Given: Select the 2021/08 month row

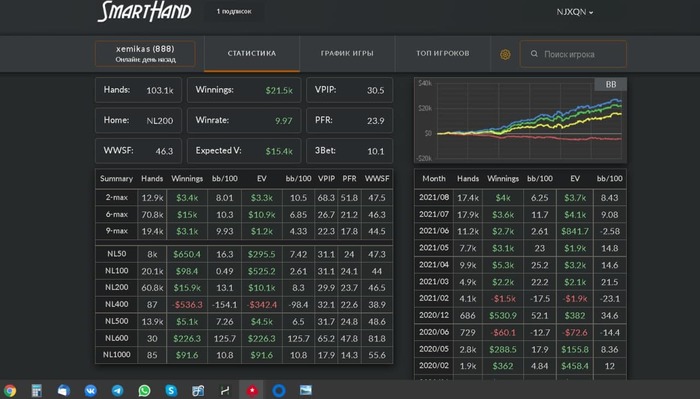Looking at the screenshot, I should 521,197.
